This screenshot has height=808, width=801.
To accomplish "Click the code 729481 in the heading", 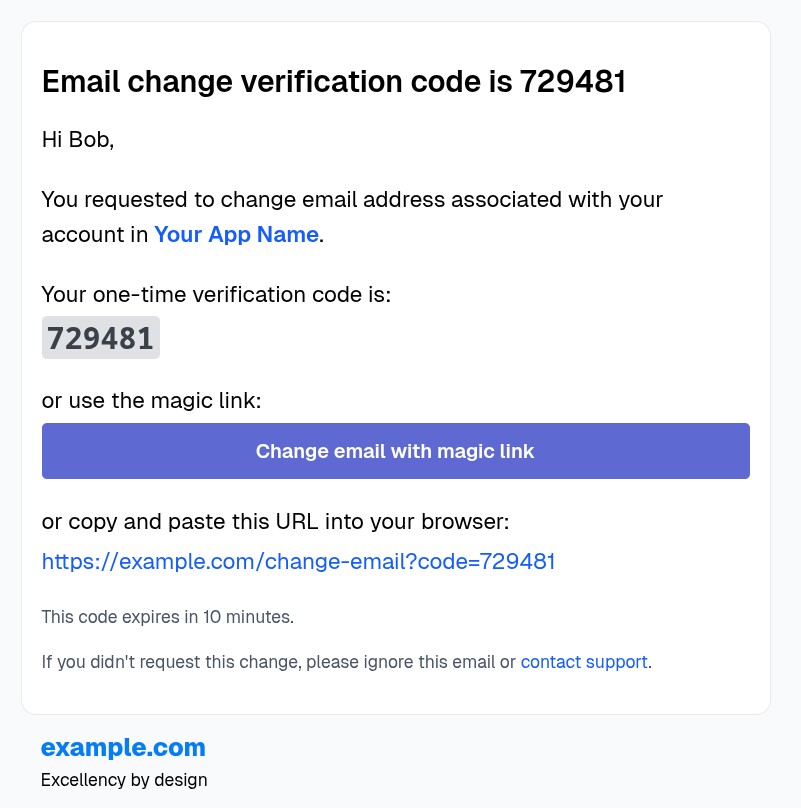I will click(574, 81).
